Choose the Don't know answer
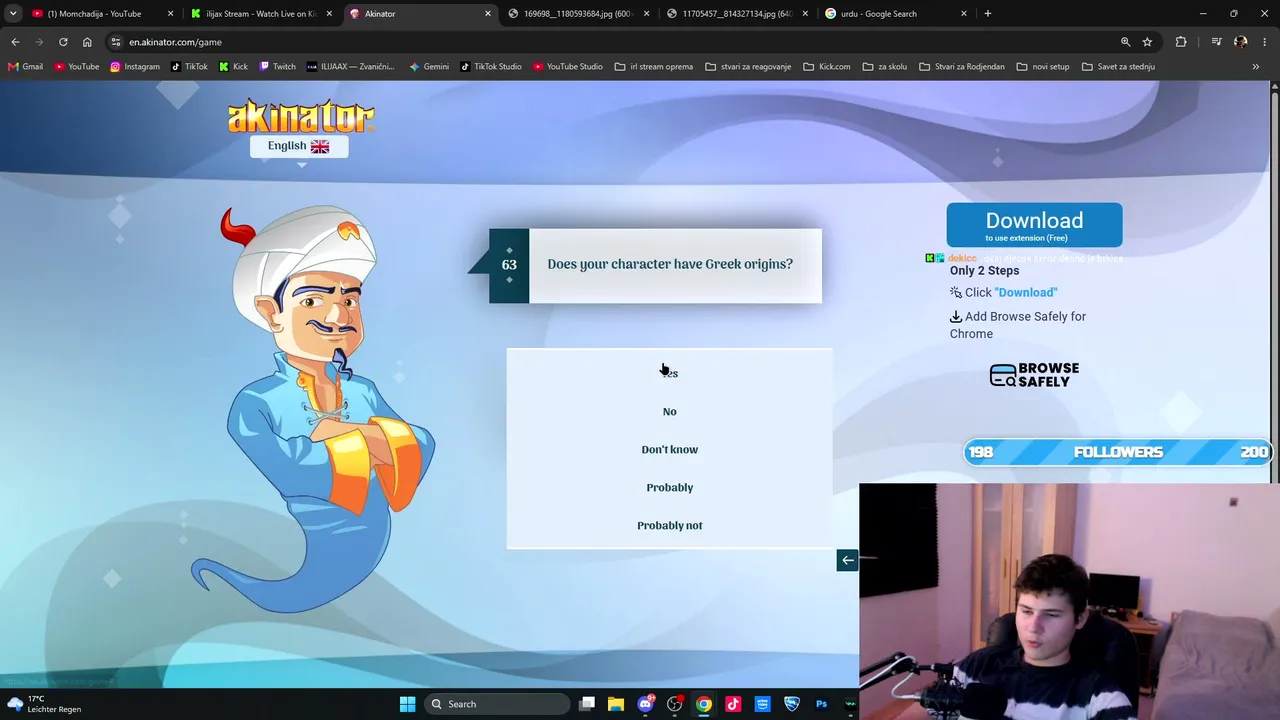1280x720 pixels. [x=670, y=449]
